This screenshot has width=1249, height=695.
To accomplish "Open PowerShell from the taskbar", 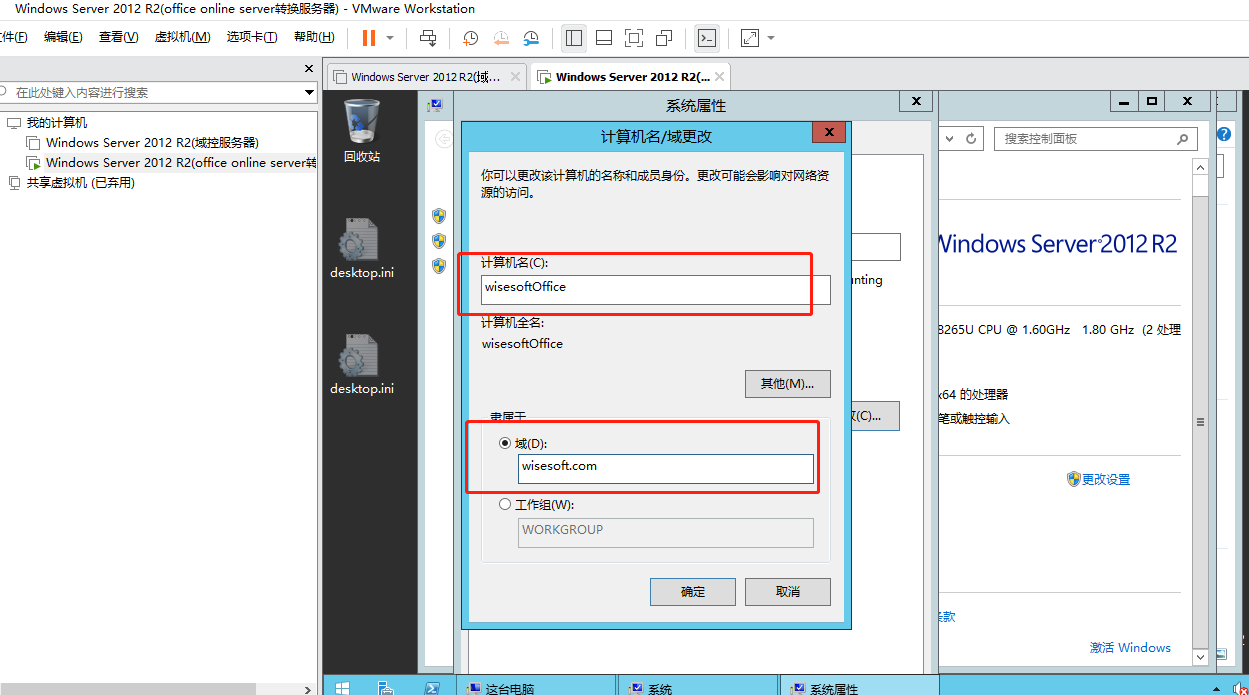I will (x=432, y=687).
